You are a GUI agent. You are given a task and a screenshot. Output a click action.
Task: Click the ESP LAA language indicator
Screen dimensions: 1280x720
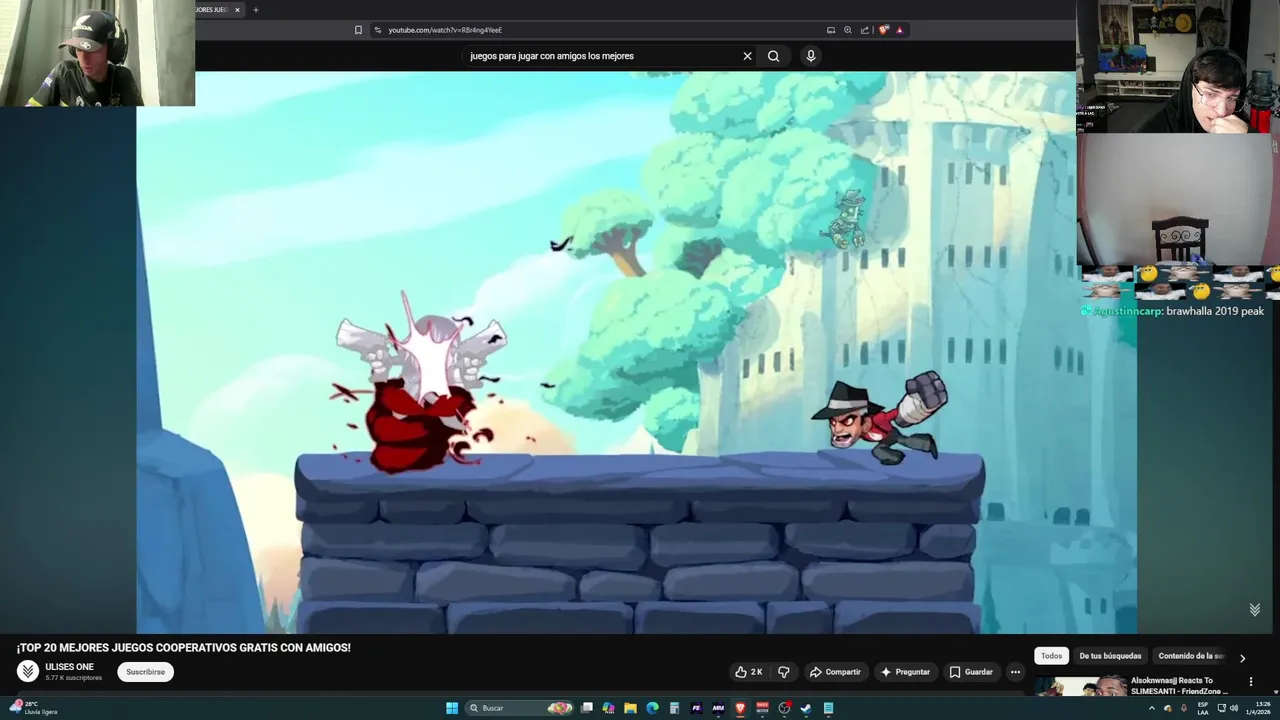click(x=1203, y=708)
